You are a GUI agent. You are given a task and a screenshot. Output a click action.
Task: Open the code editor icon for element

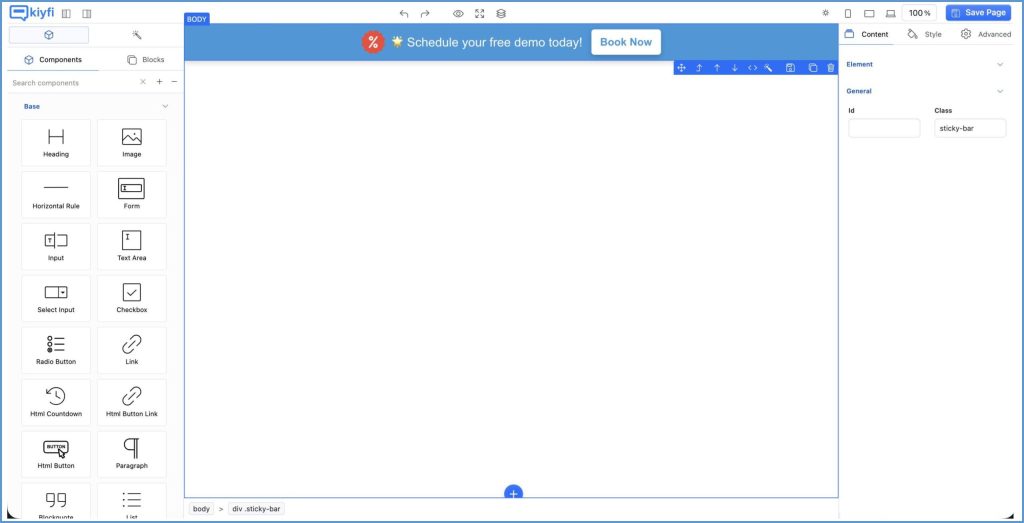coord(752,68)
